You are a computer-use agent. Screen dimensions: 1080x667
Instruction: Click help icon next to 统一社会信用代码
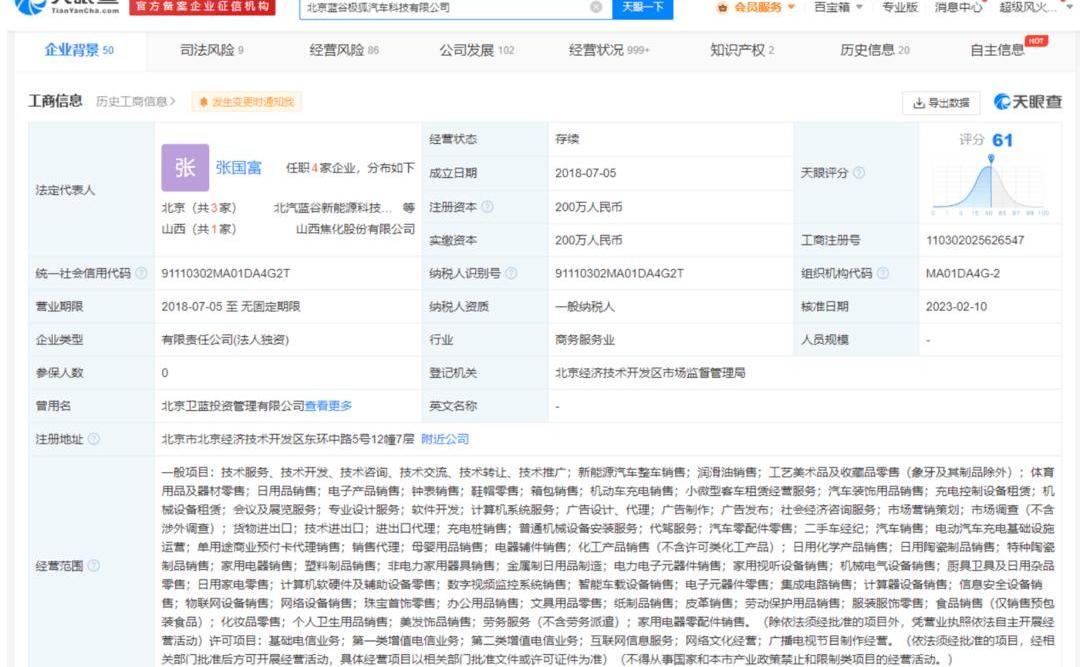tap(141, 273)
